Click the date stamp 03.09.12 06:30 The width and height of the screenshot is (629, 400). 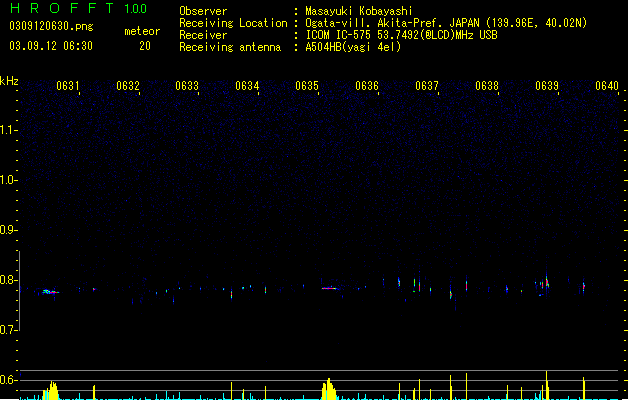click(51, 46)
